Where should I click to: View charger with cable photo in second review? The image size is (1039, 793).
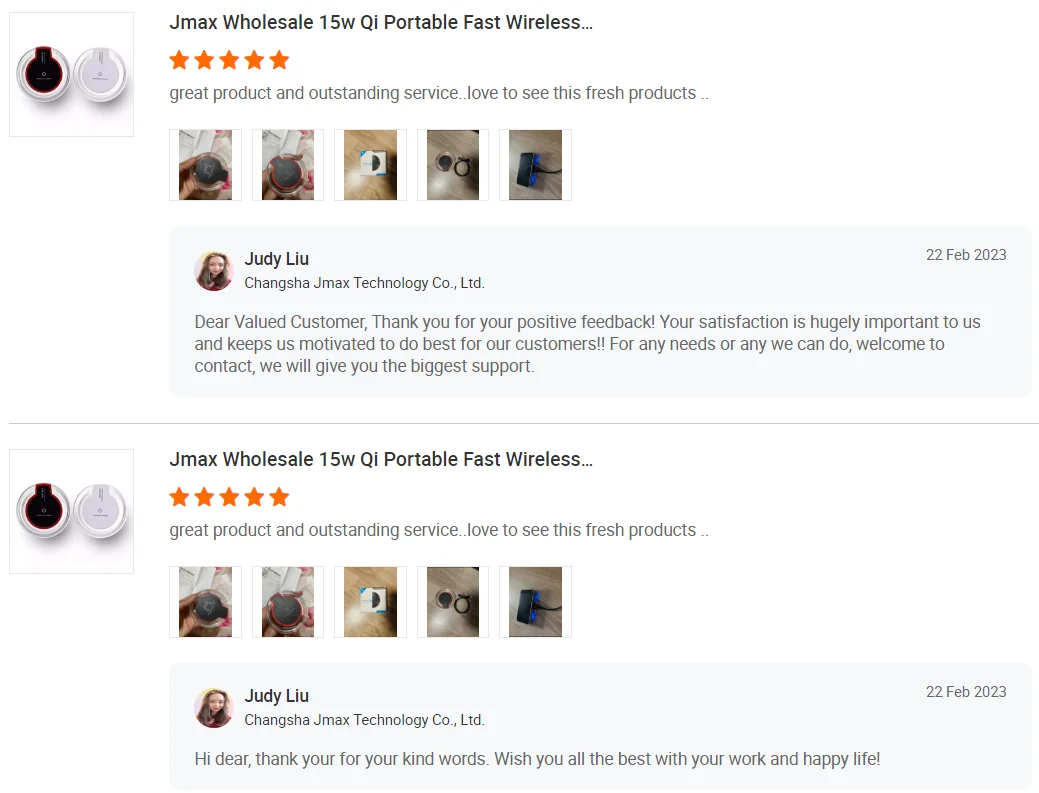pyautogui.click(x=453, y=602)
